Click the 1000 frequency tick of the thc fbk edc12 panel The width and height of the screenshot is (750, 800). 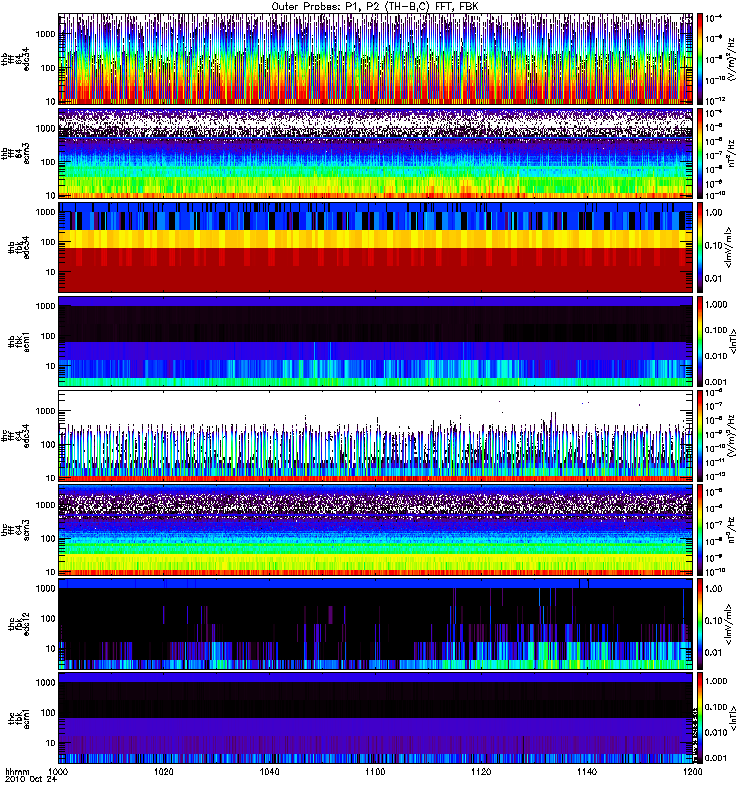click(45, 589)
